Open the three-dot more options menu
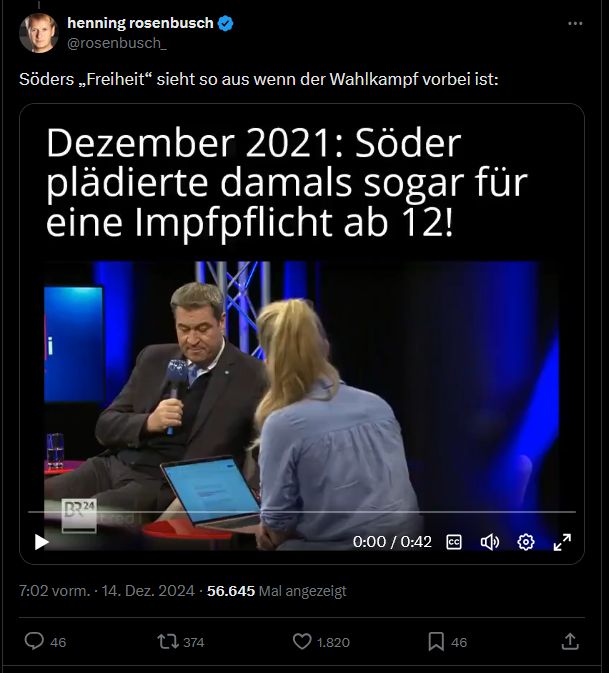Viewport: 609px width, 673px height. tap(575, 23)
